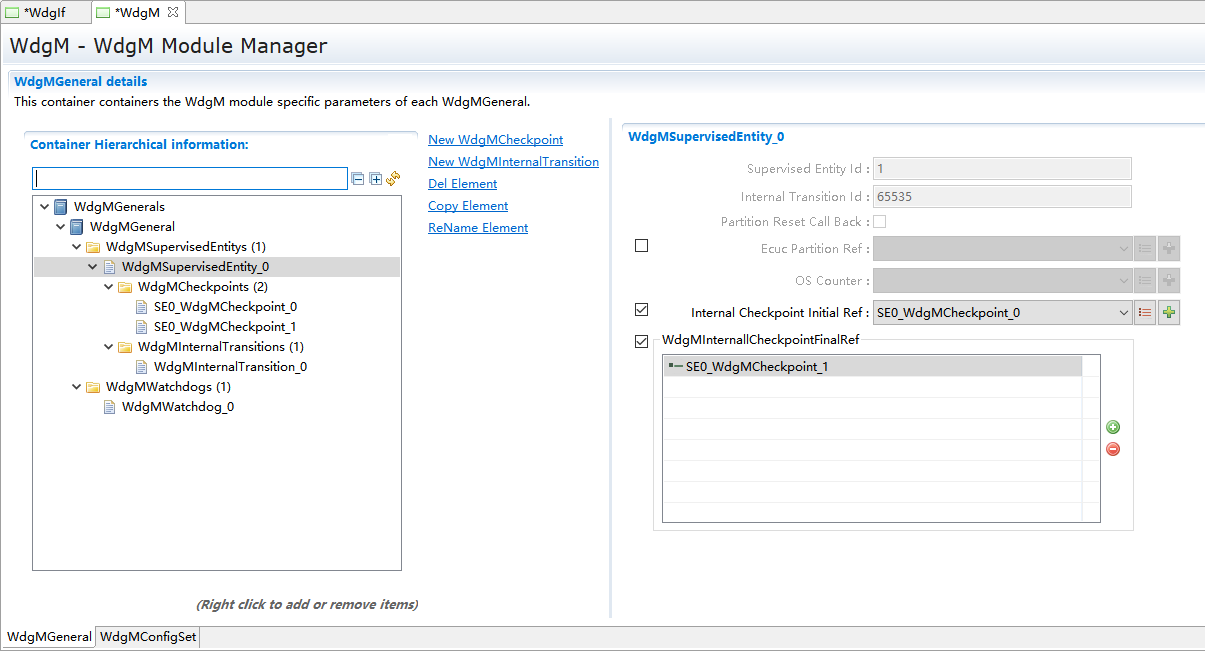Click the refresh tree icon
The height and width of the screenshot is (651, 1205).
[393, 179]
